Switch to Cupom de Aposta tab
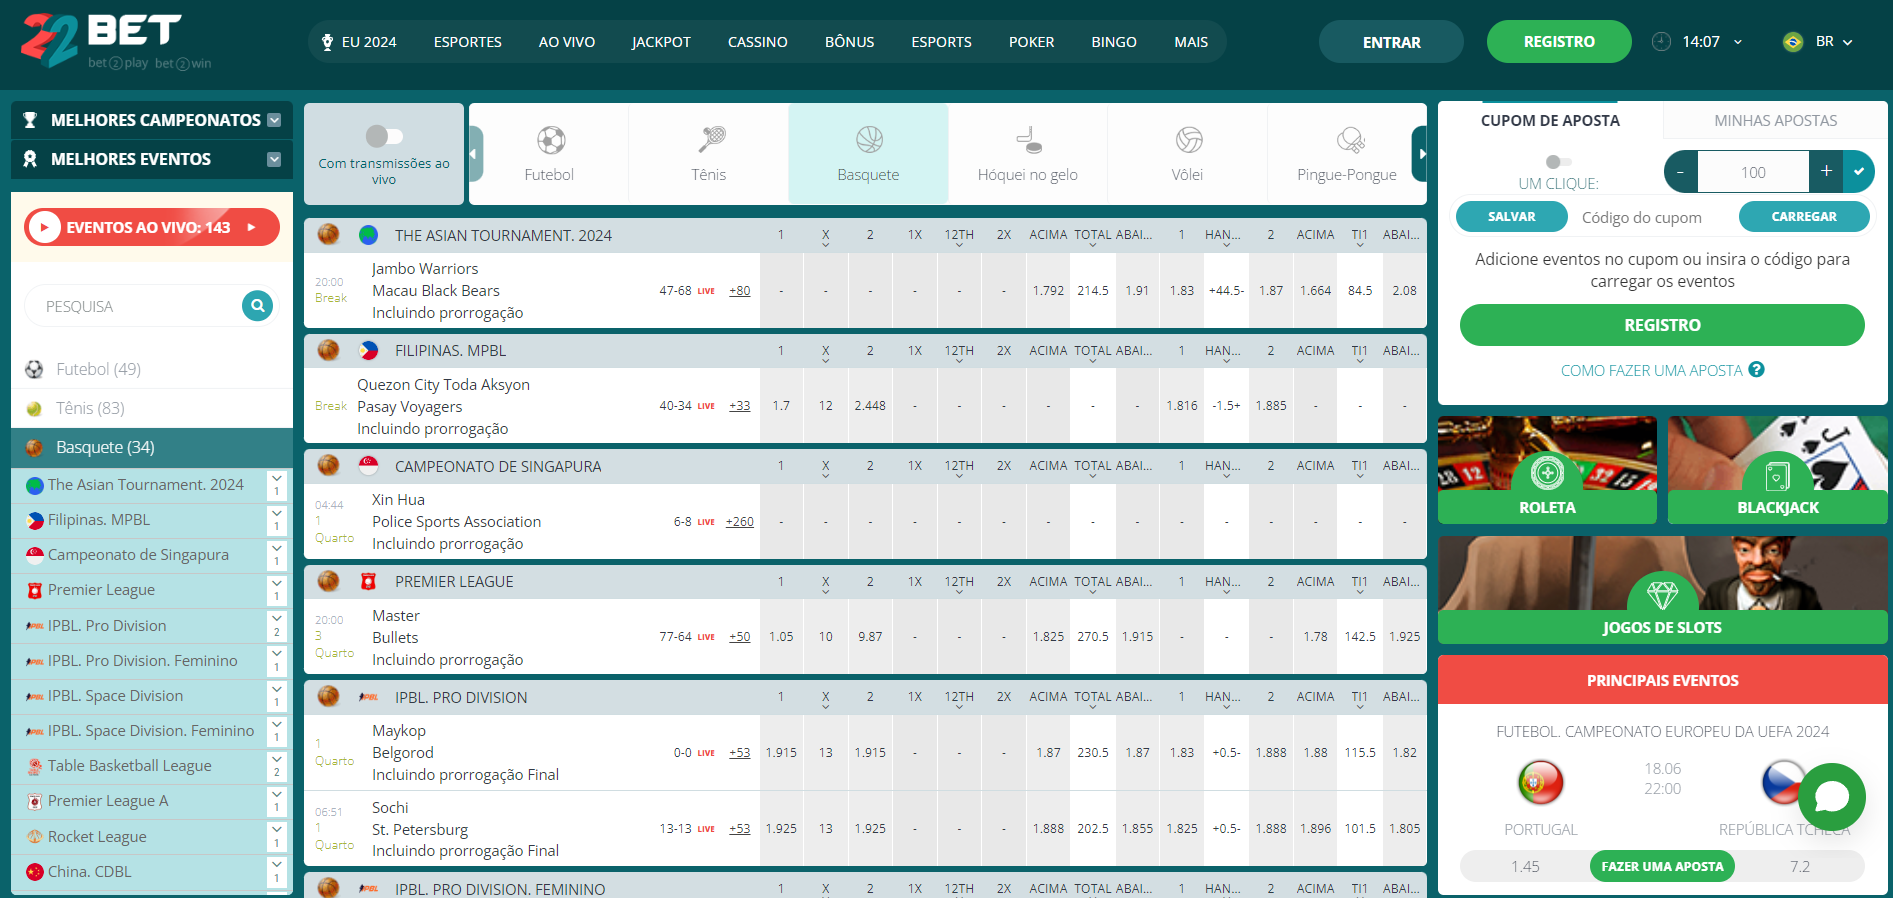The image size is (1893, 898). click(1550, 120)
